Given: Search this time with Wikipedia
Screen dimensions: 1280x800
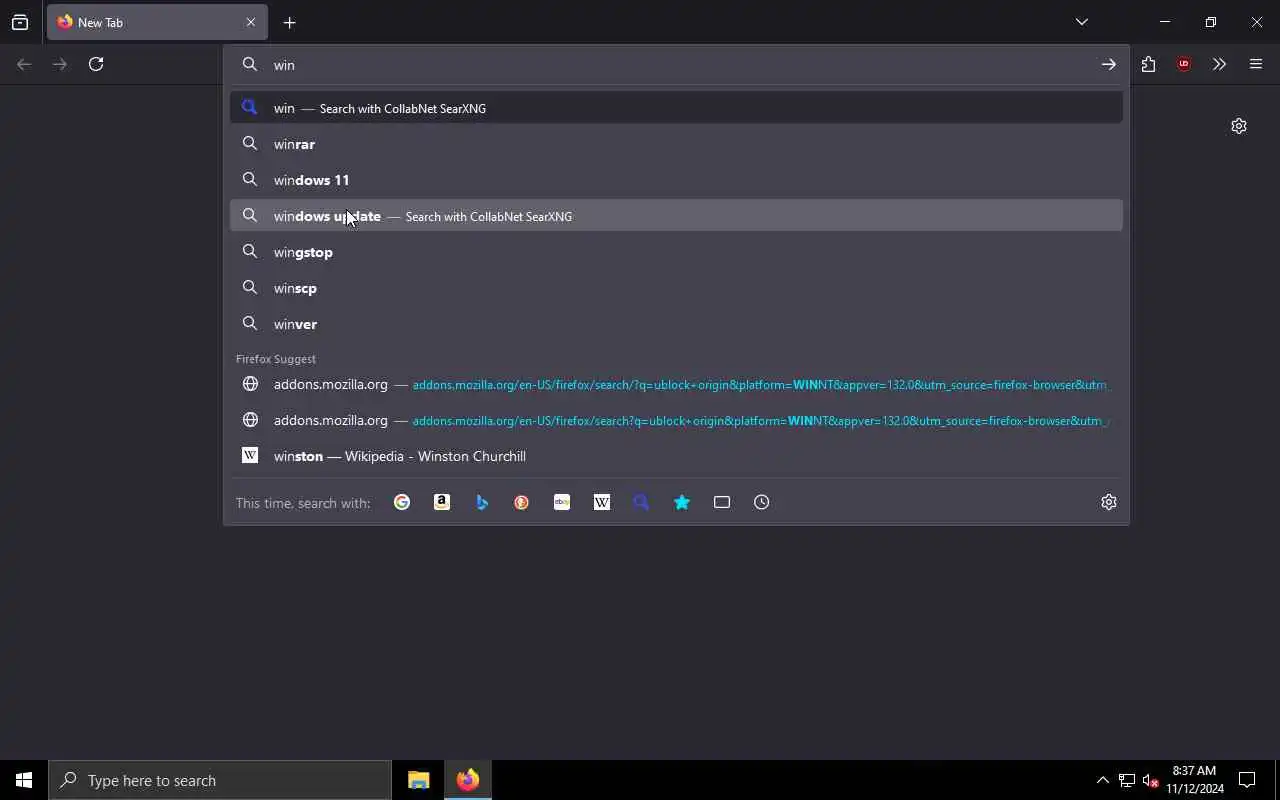Looking at the screenshot, I should 602,502.
